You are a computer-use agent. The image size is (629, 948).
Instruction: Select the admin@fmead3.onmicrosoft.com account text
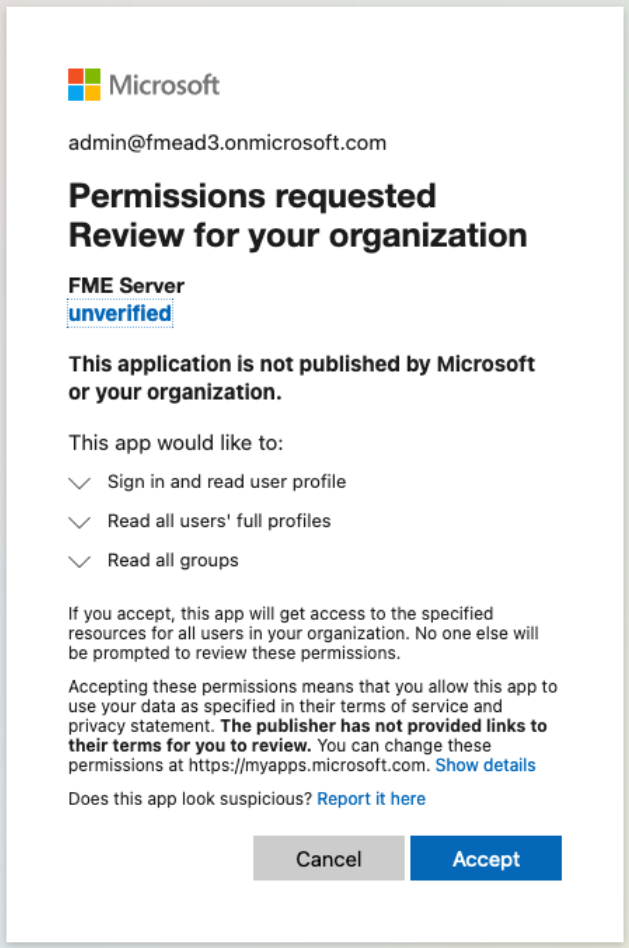click(227, 143)
